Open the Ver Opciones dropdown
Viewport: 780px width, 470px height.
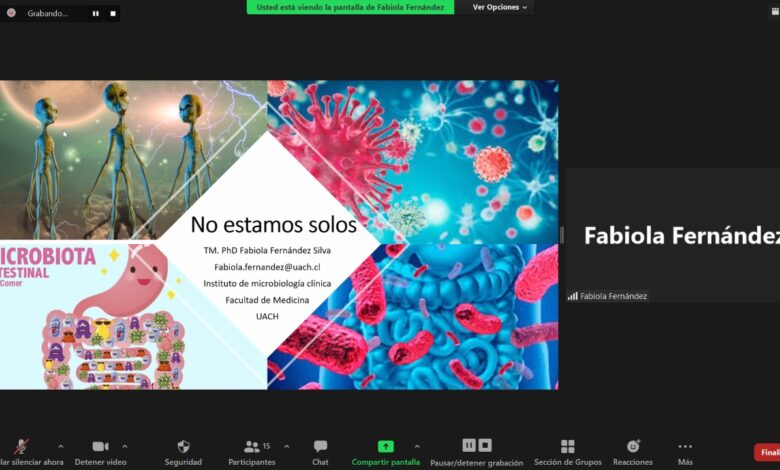(x=500, y=7)
